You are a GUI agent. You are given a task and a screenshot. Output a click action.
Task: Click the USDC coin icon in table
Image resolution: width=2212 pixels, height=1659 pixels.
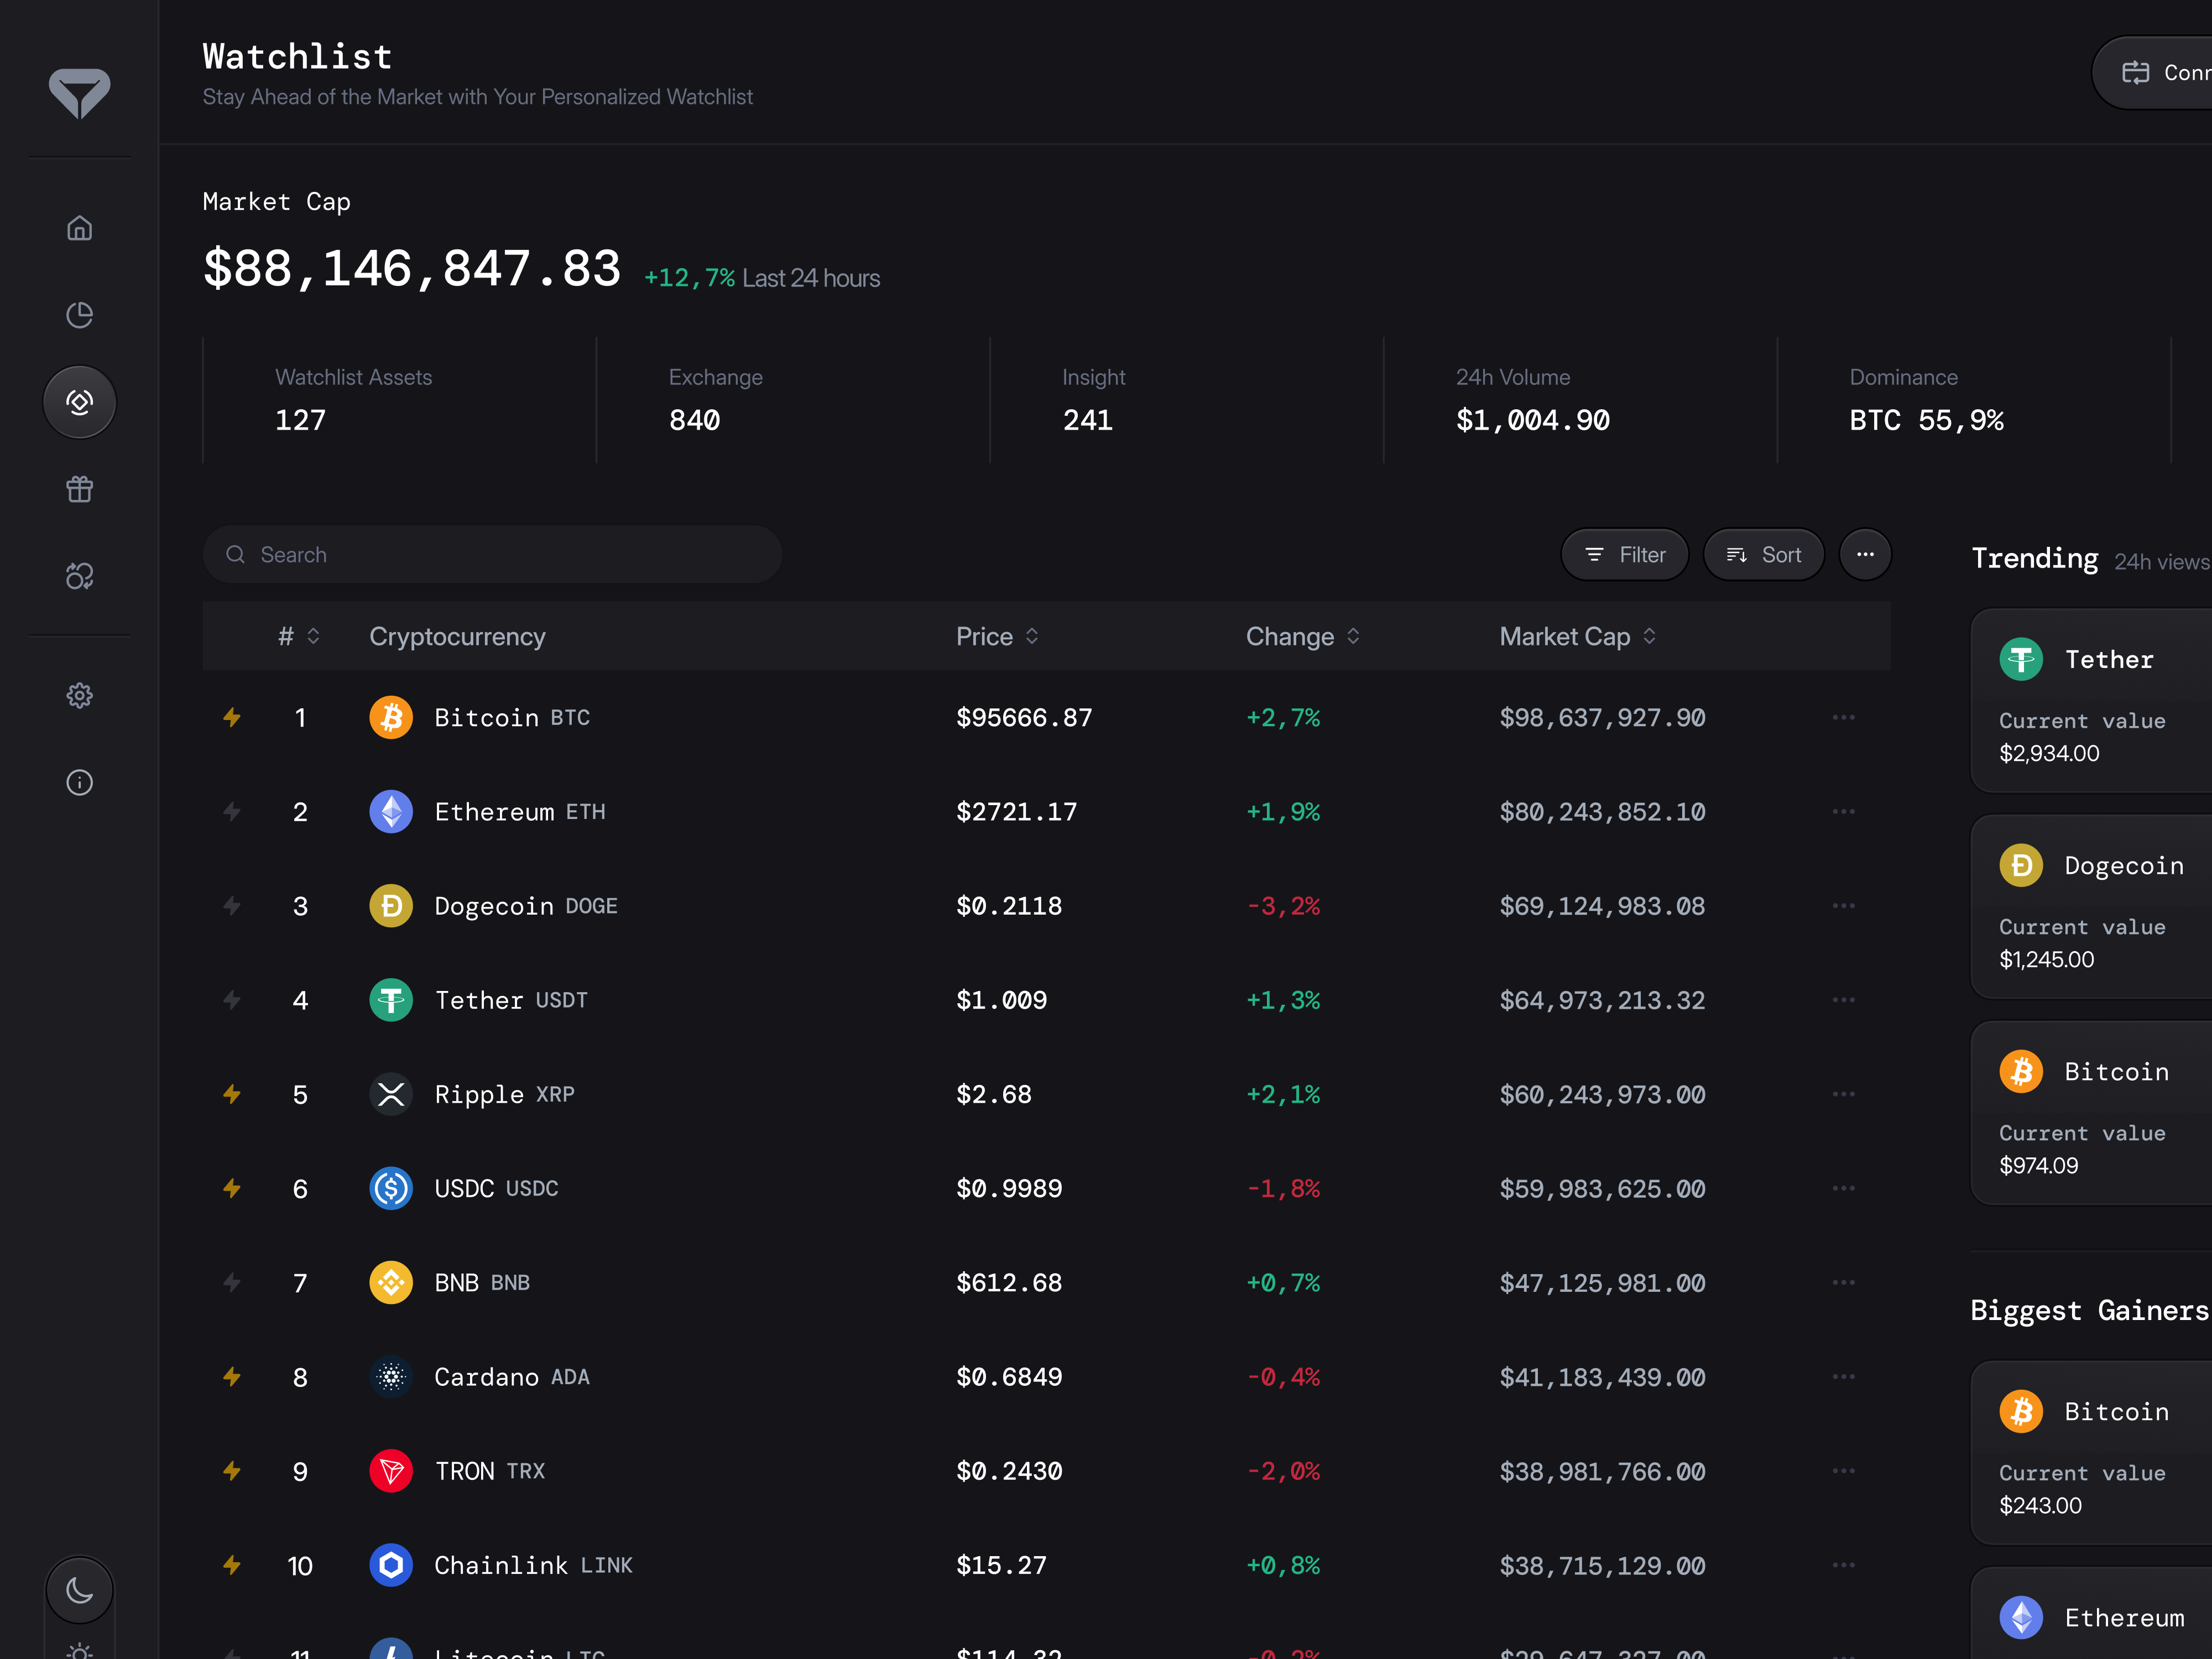(391, 1188)
